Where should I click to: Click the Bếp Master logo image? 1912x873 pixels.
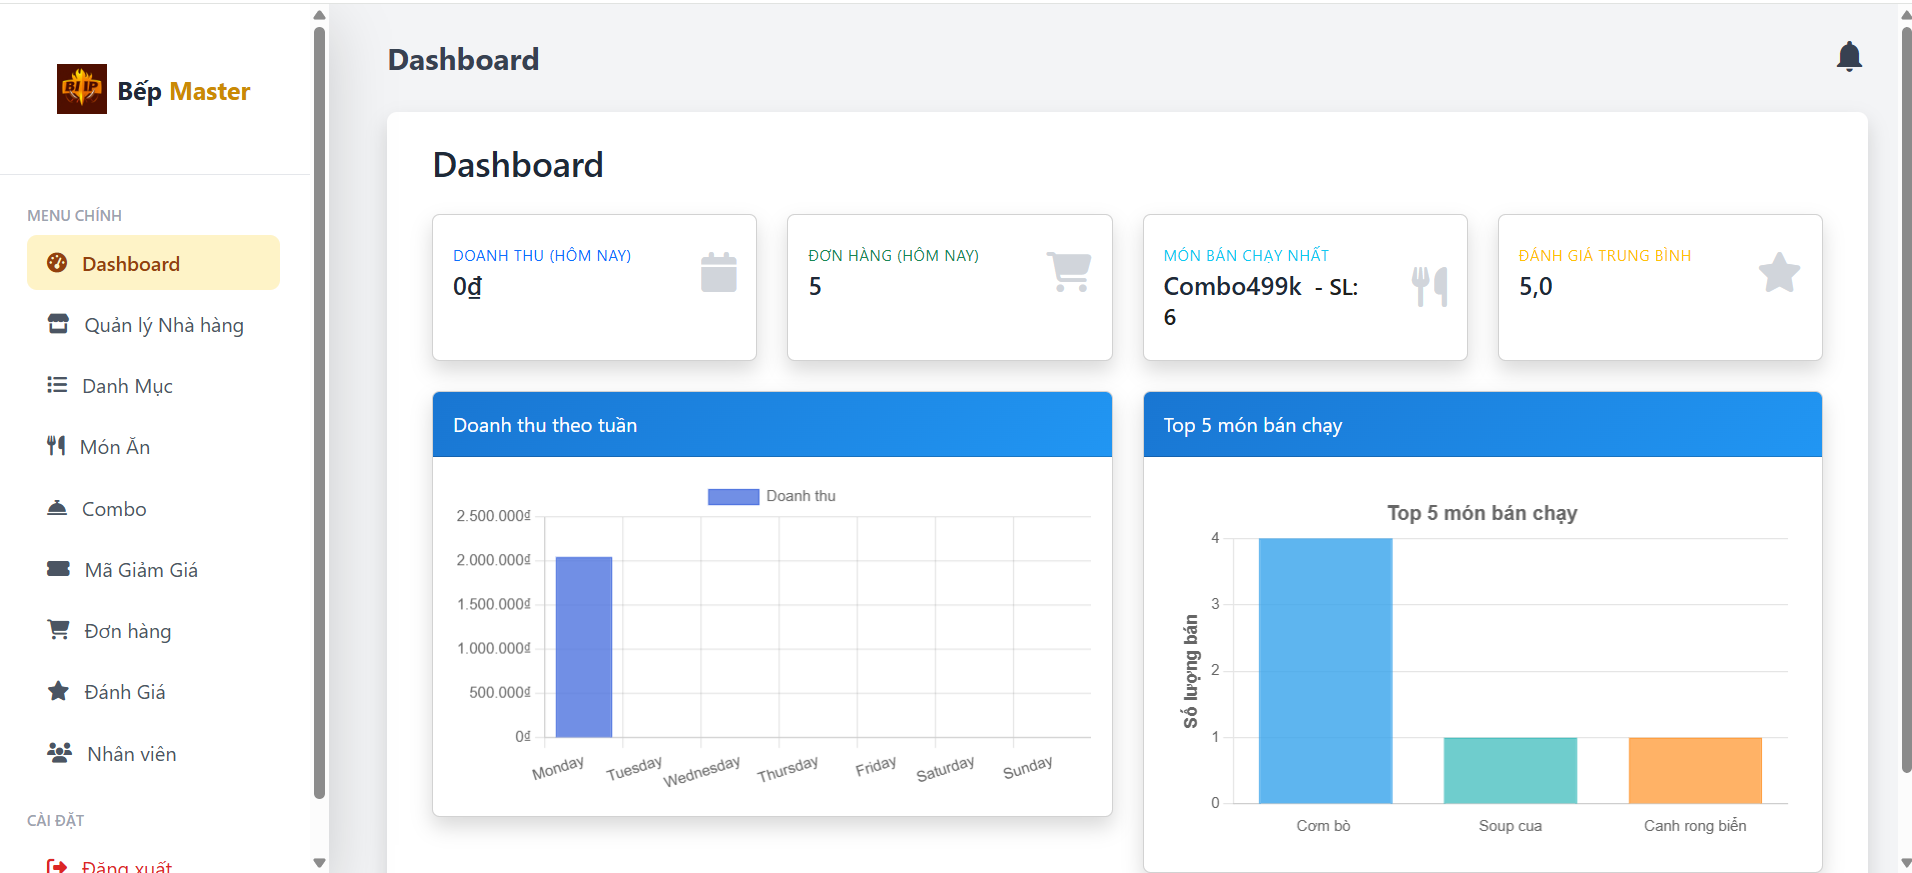[82, 89]
